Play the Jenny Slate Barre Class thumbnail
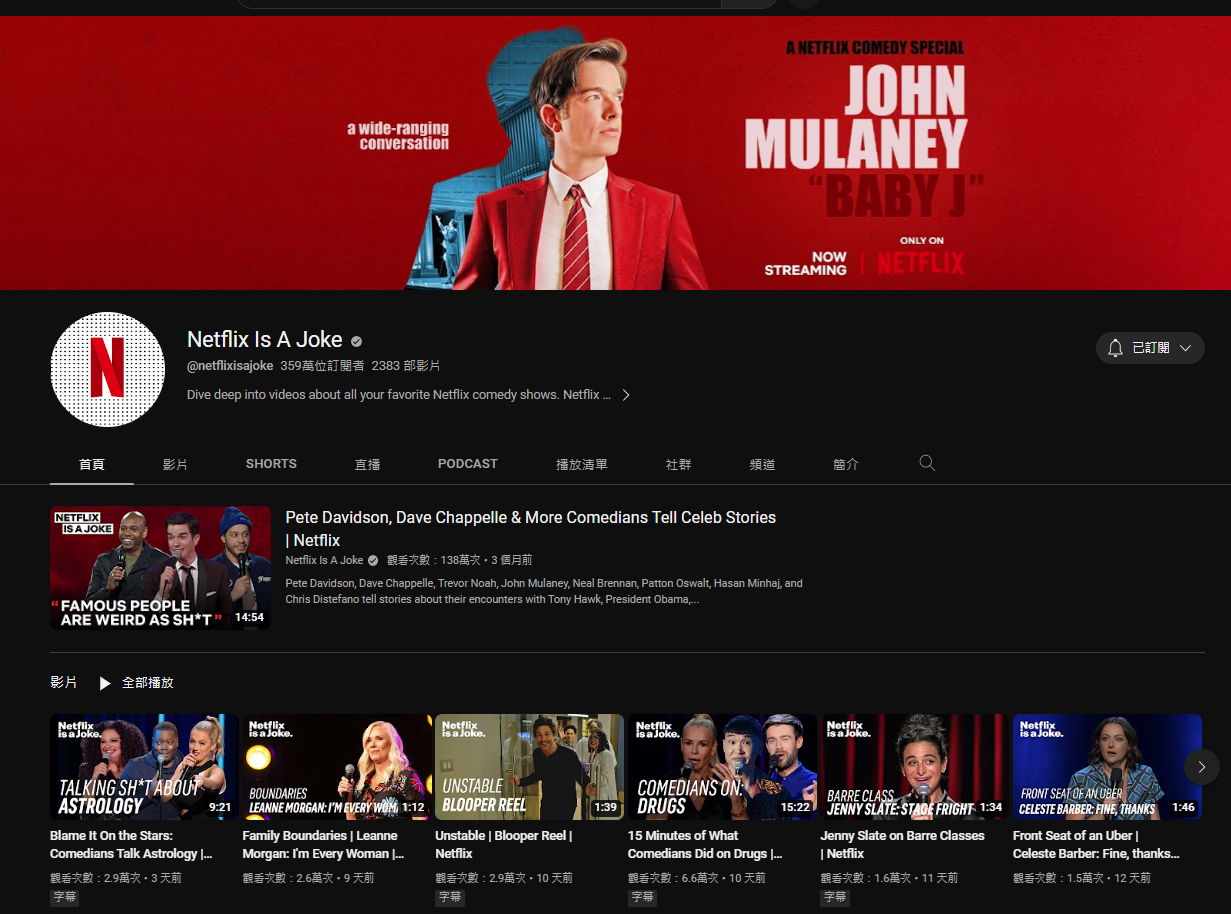Viewport: 1231px width, 914px height. point(914,767)
